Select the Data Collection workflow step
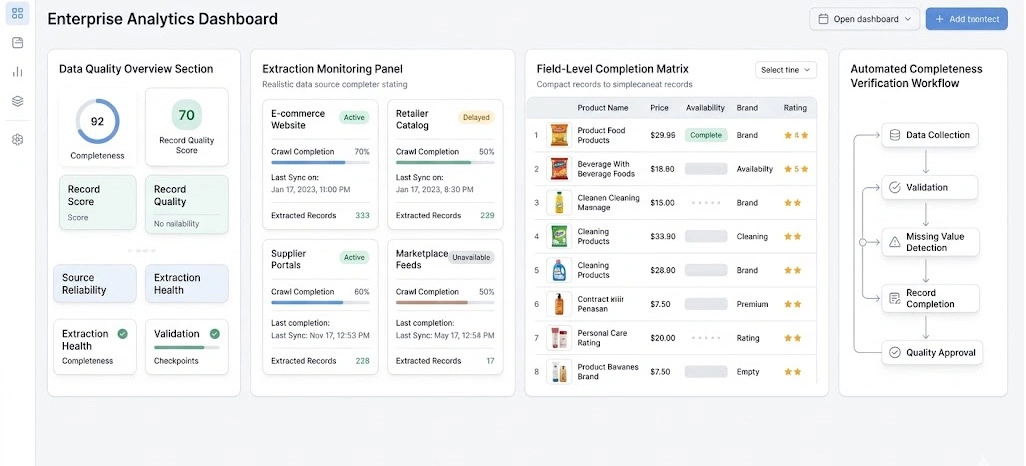Viewport: 1026px width, 466px height. tap(930, 135)
